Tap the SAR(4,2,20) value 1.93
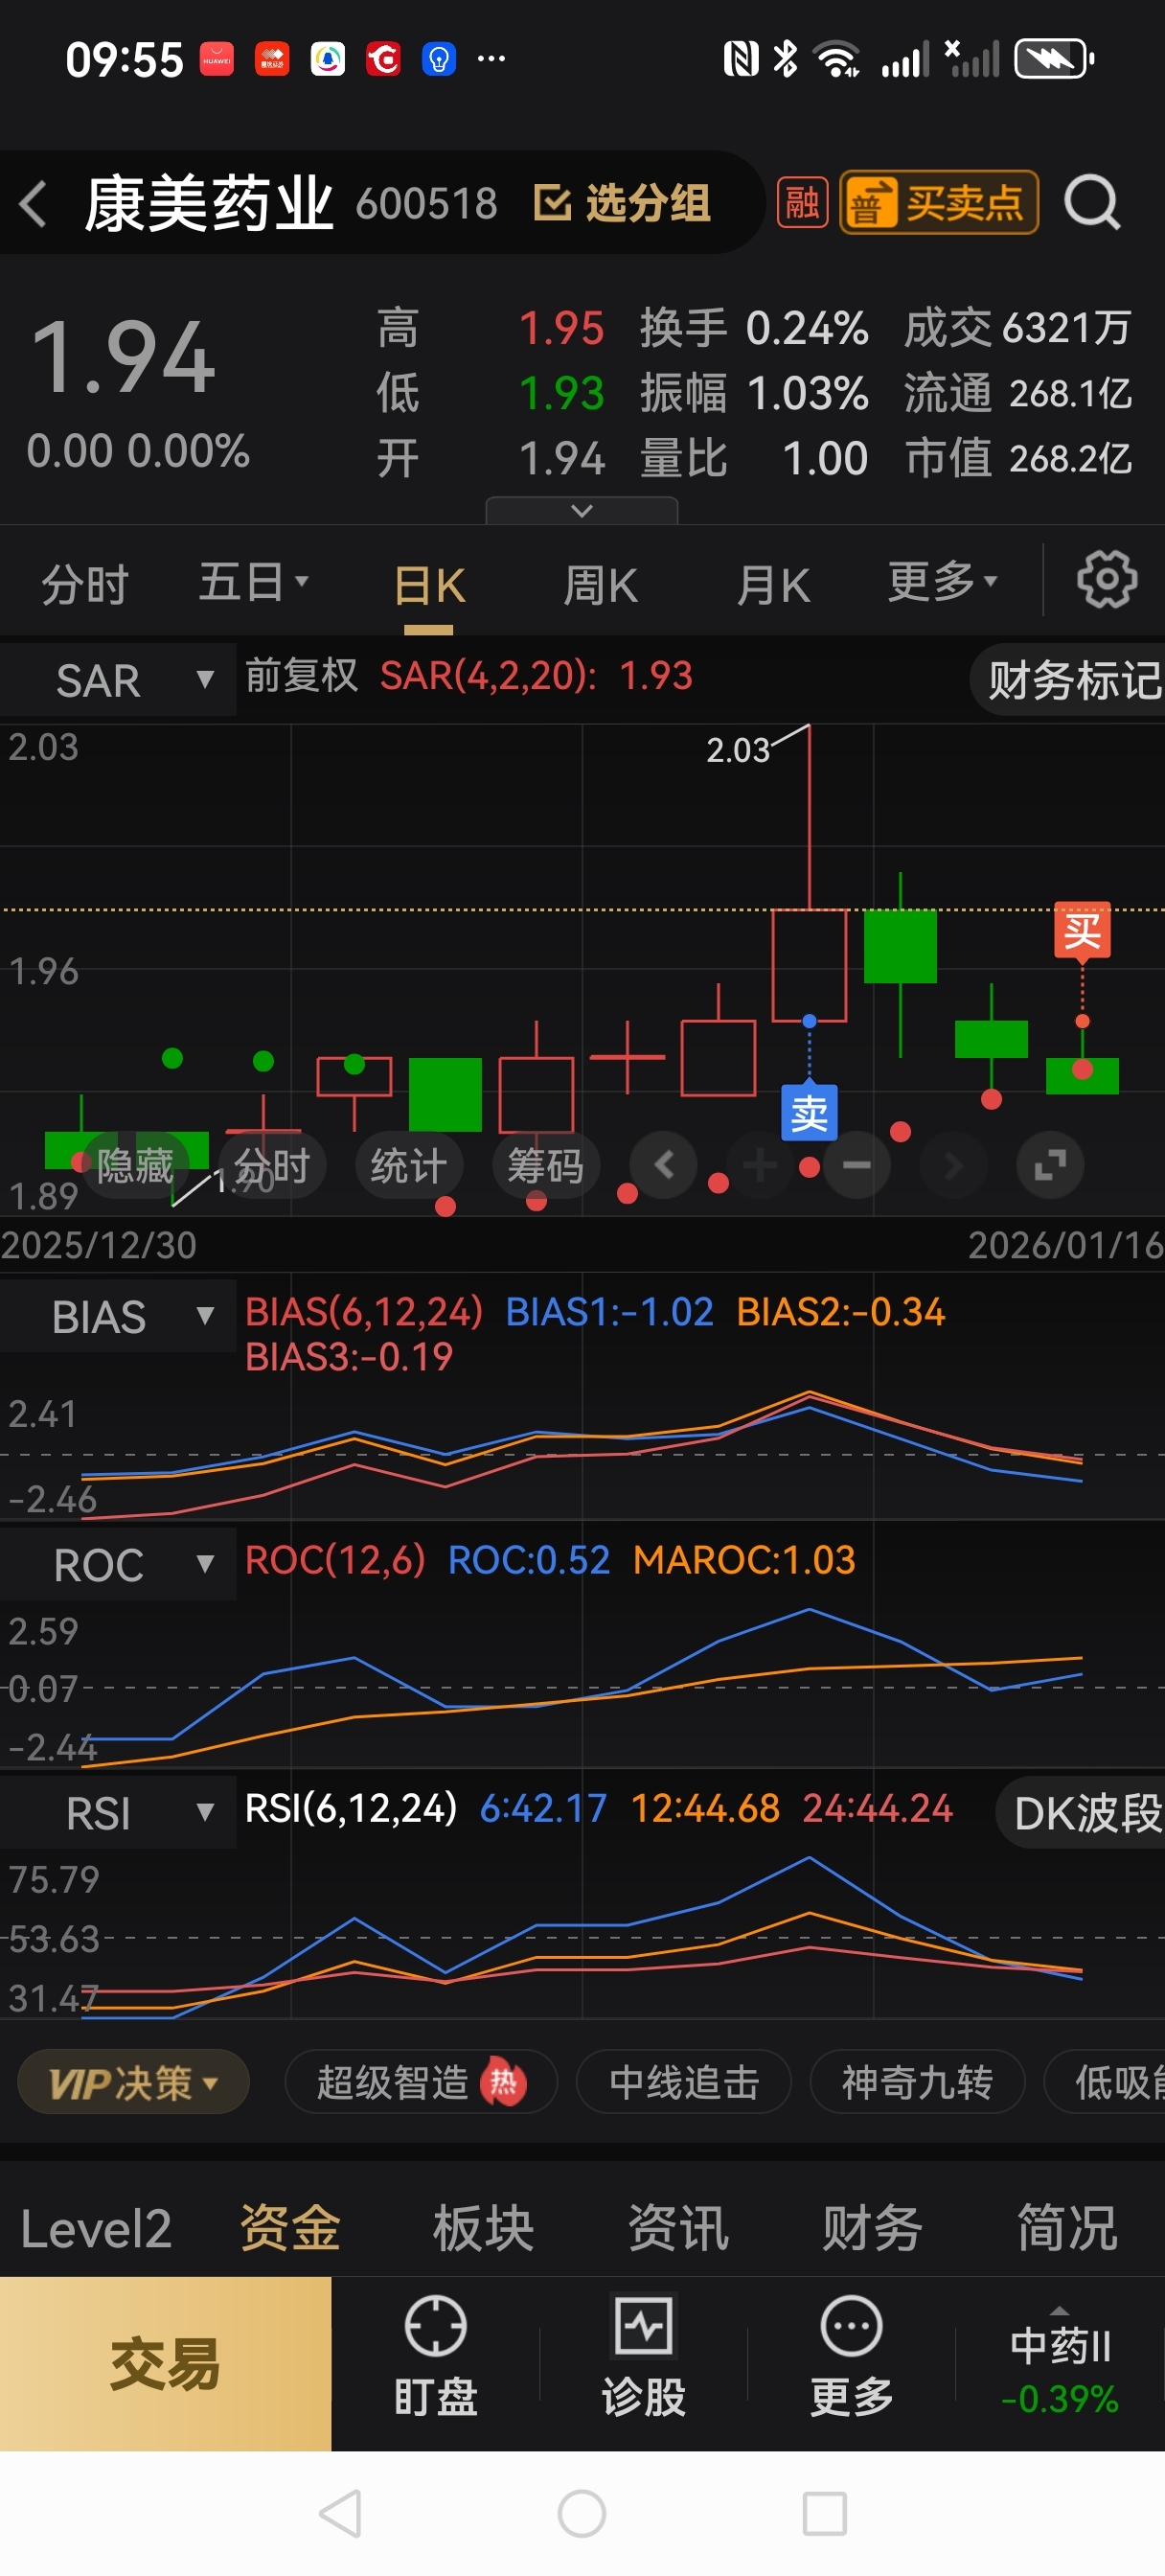Image resolution: width=1165 pixels, height=2576 pixels. pos(656,676)
